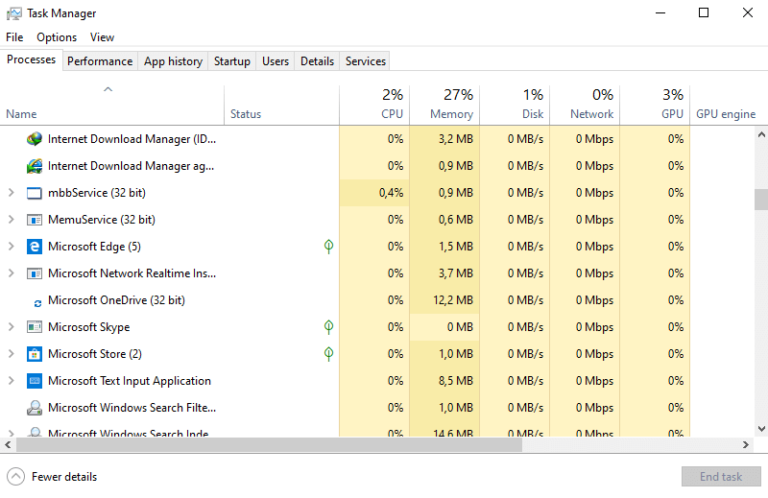Collapse view with Fewer details
Screen dimensions: 768x498
click(x=52, y=476)
